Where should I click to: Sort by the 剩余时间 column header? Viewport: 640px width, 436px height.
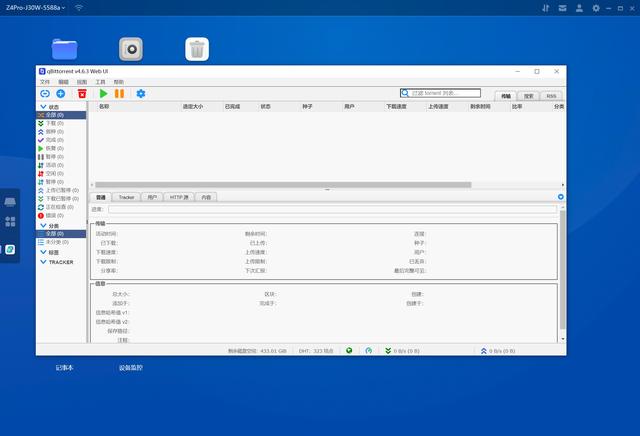click(480, 107)
